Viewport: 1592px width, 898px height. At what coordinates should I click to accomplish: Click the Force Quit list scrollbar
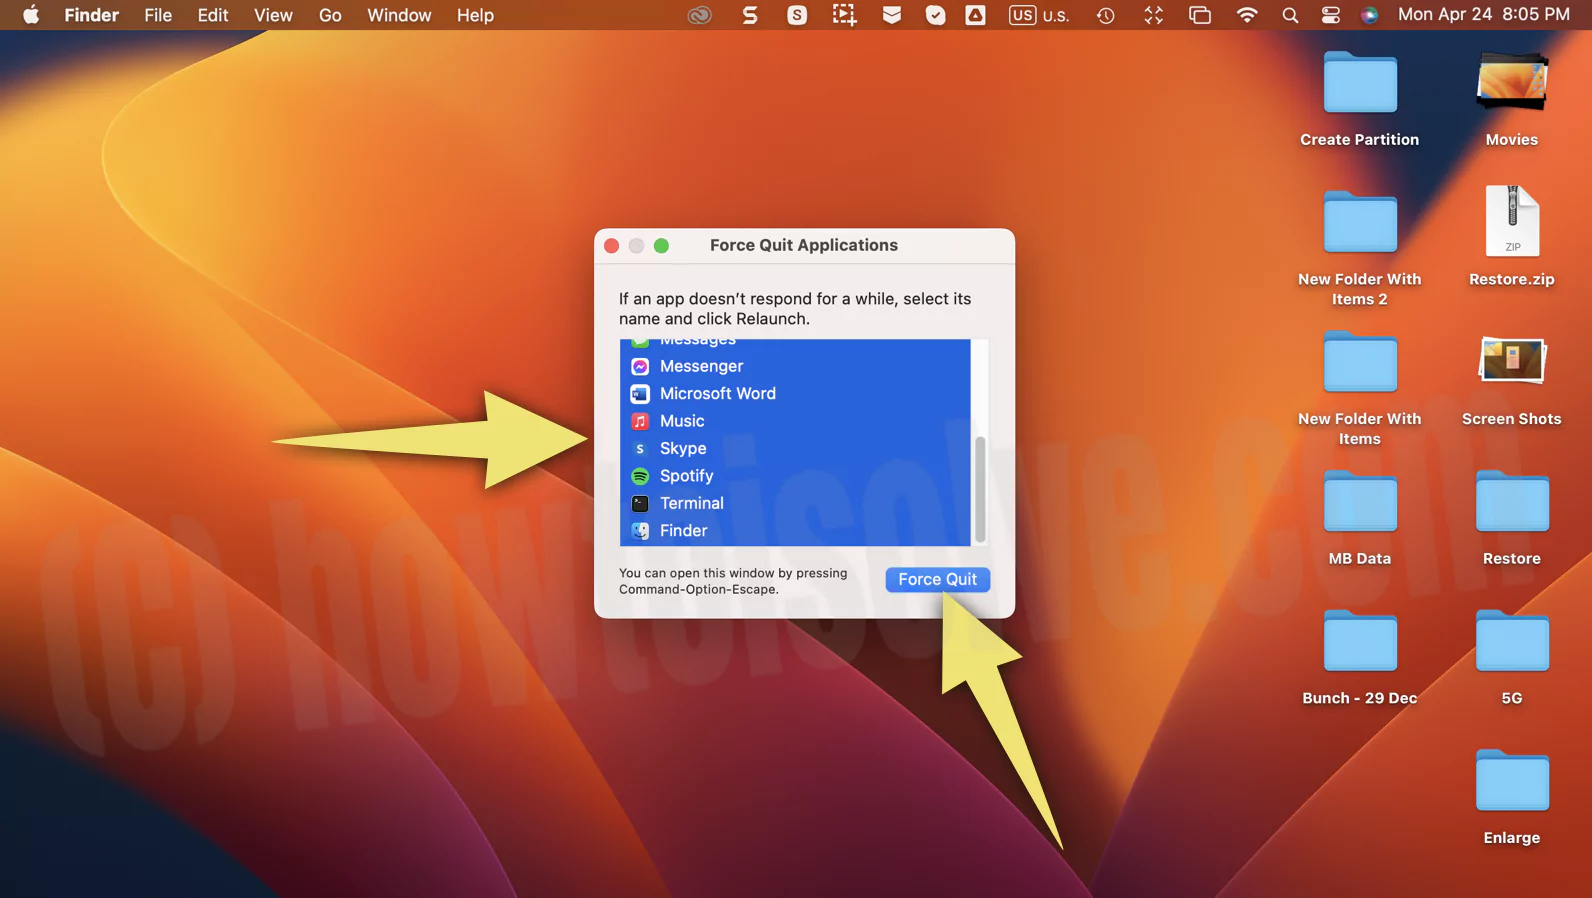(x=980, y=489)
